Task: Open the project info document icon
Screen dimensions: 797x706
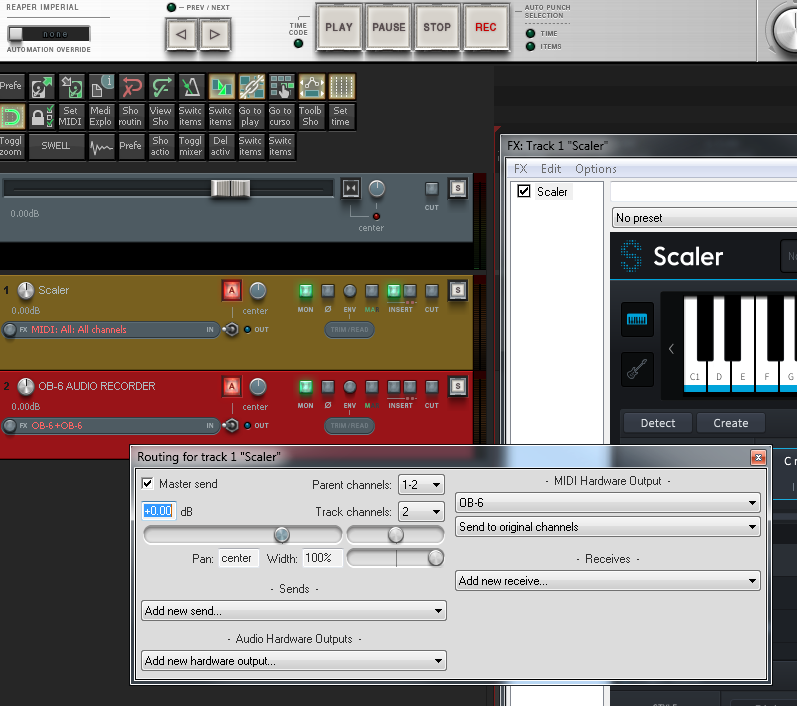Action: click(x=102, y=87)
